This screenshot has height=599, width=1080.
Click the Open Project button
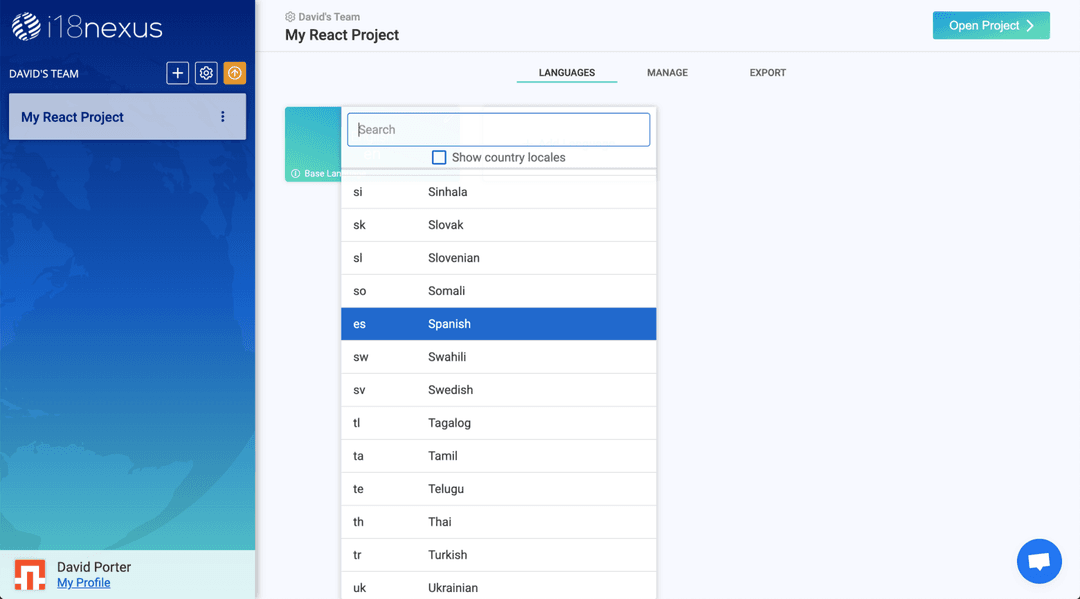point(990,25)
